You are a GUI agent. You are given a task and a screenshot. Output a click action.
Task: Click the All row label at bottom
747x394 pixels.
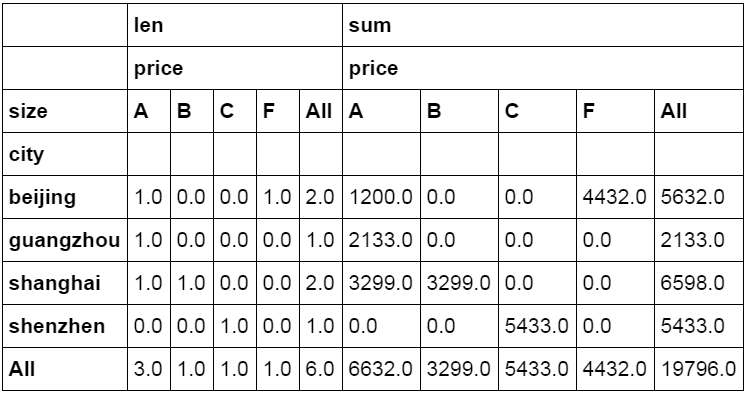[22, 369]
